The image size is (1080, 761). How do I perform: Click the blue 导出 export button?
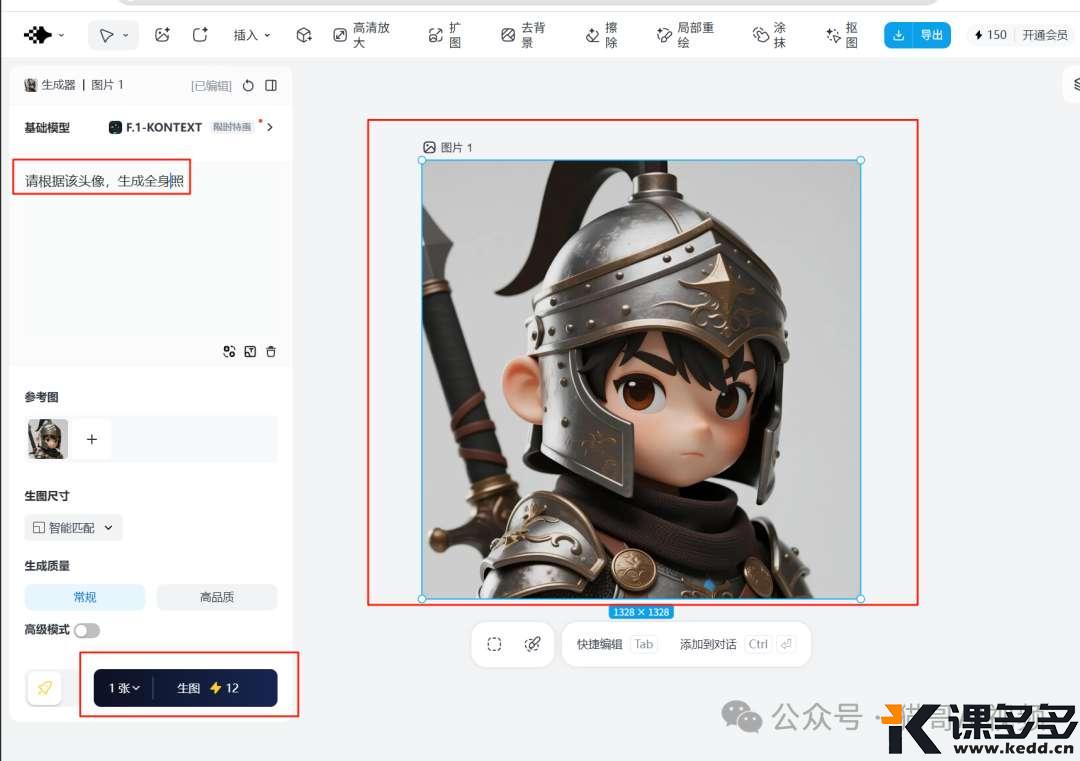917,35
